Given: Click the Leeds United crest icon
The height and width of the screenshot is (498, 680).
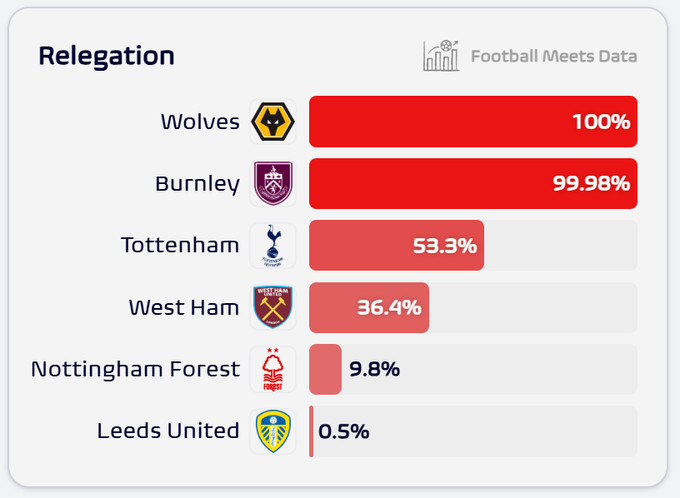Looking at the screenshot, I should click(x=273, y=431).
